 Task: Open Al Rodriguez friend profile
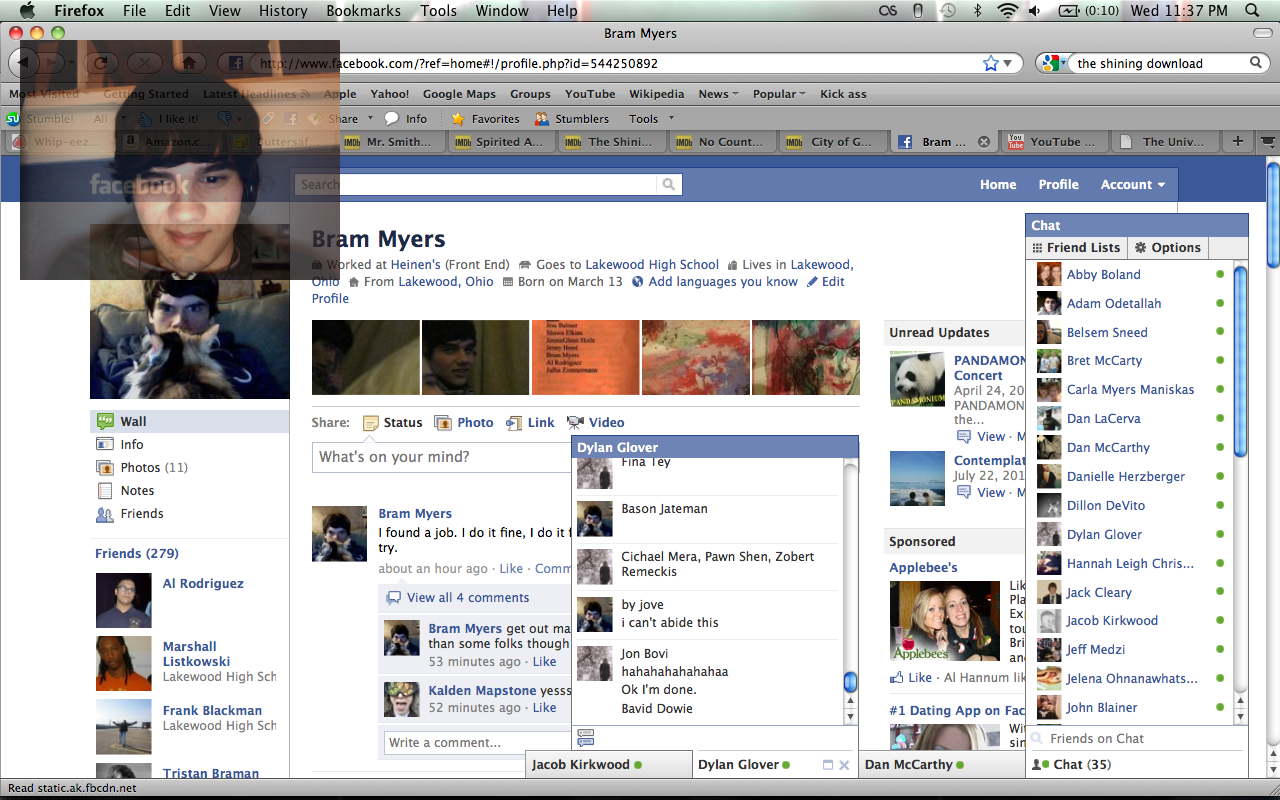(x=203, y=584)
